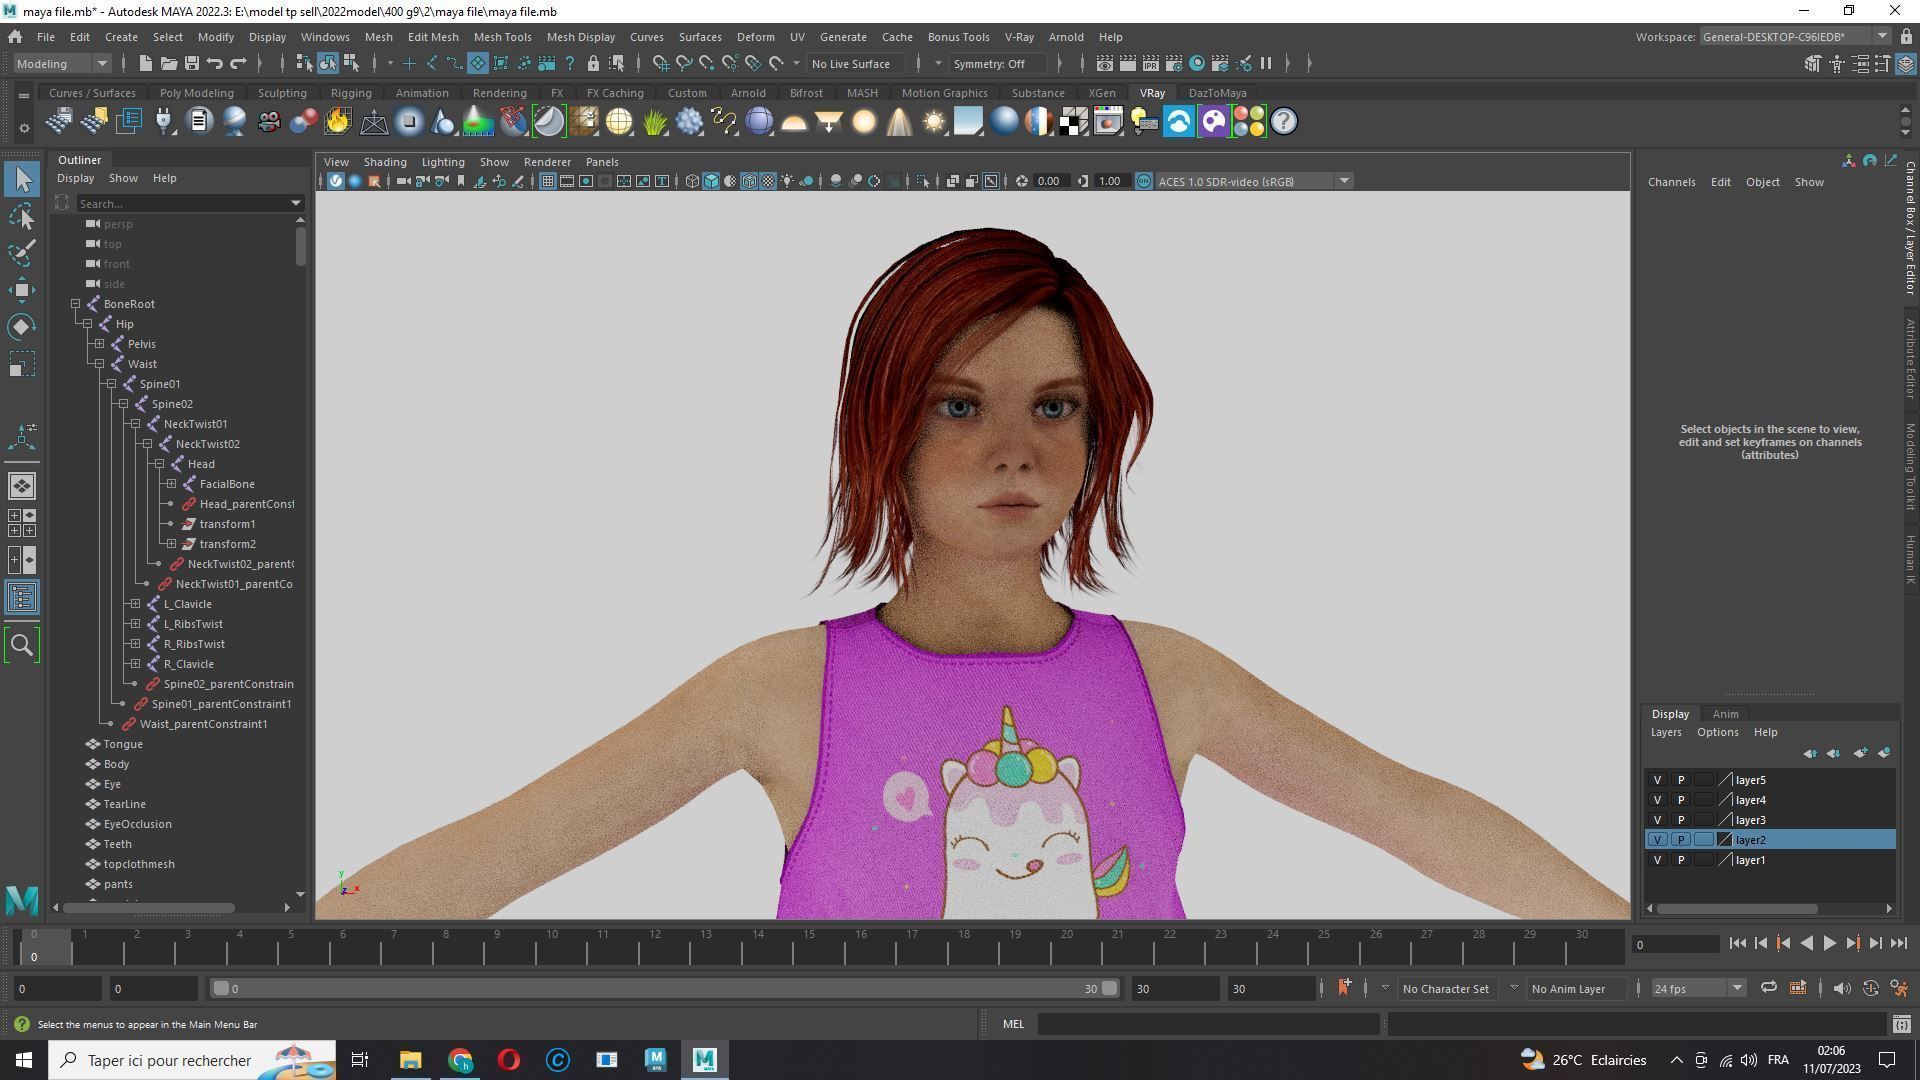Click the fire shelf icon on VRay shelf
Viewport: 1920px width, 1080px height.
coord(338,122)
